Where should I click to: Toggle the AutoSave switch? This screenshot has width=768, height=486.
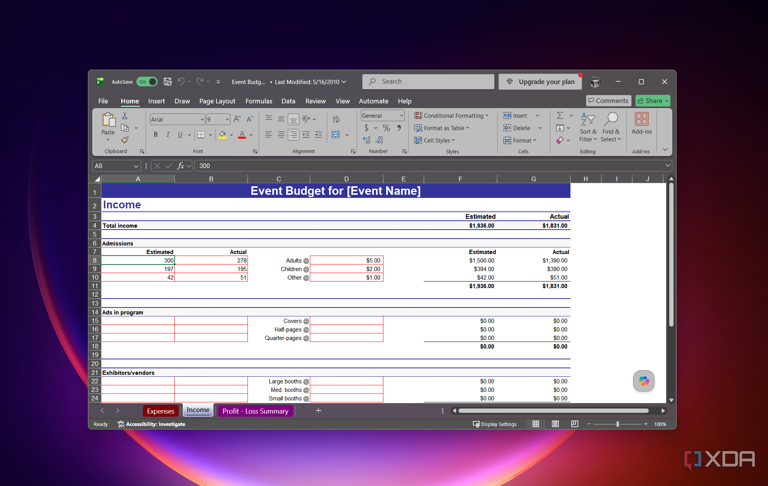[x=146, y=82]
